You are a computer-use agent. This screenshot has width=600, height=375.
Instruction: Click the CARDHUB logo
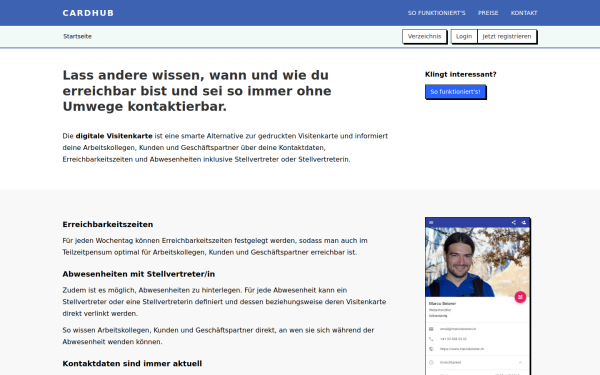pyautogui.click(x=88, y=13)
